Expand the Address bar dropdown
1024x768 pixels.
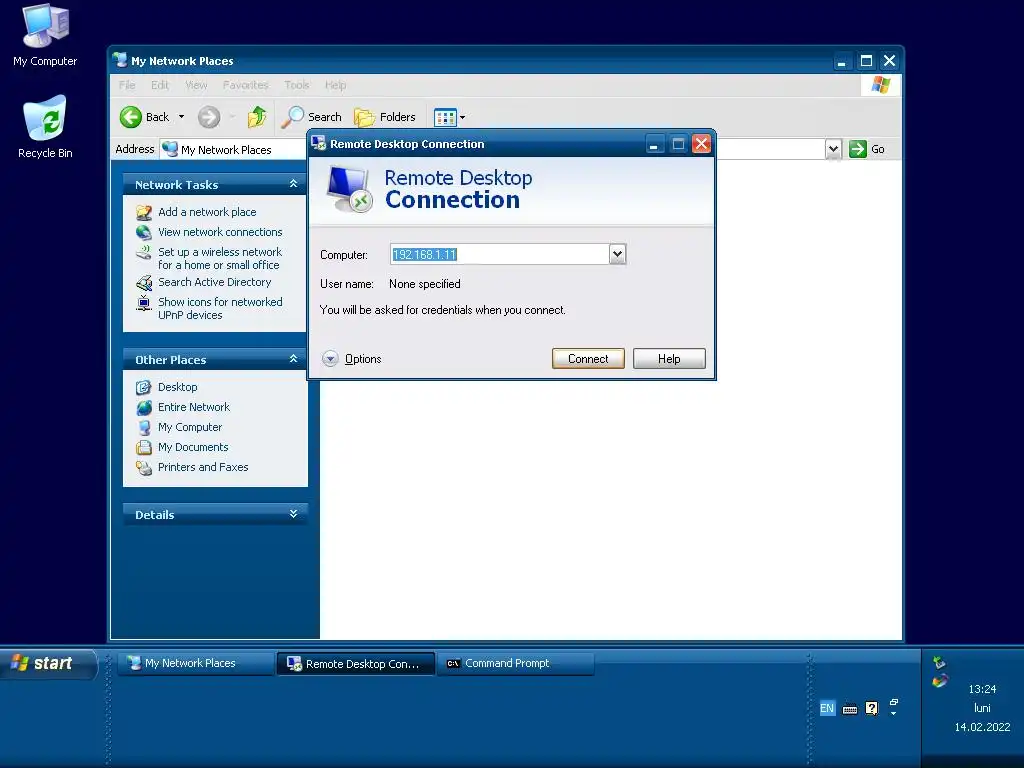click(833, 149)
